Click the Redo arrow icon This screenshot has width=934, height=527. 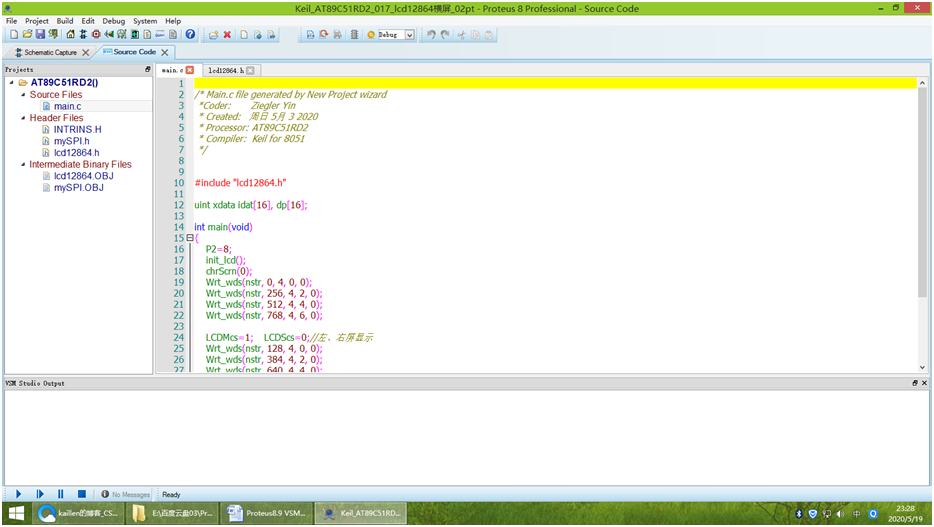[x=445, y=35]
